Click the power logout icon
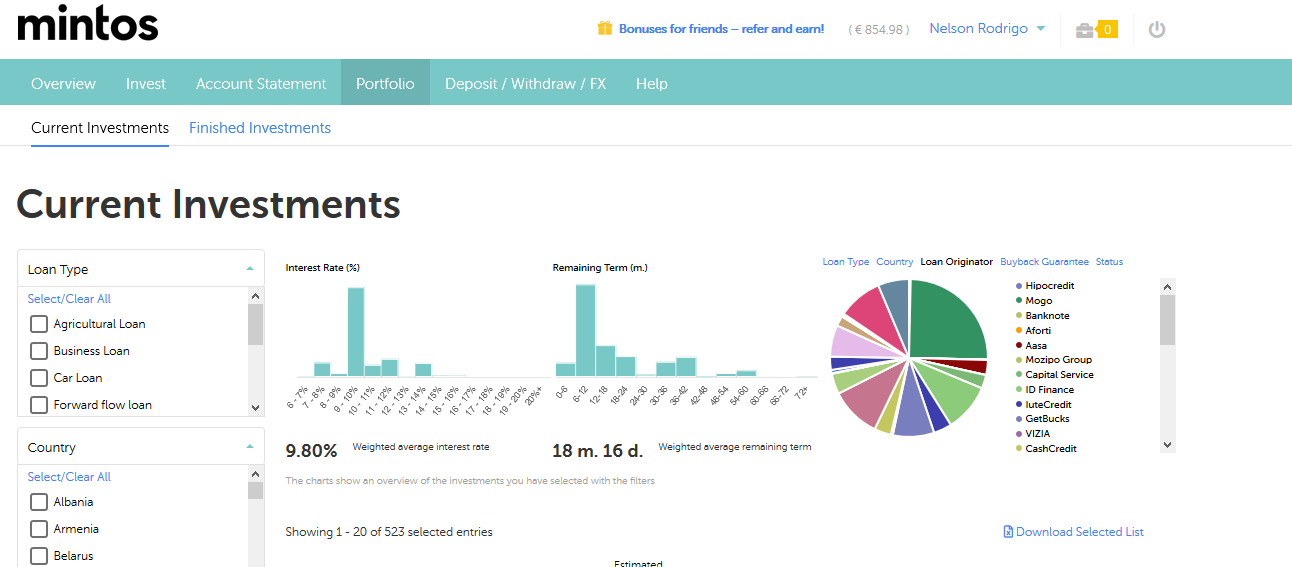The width and height of the screenshot is (1292, 567). tap(1157, 30)
